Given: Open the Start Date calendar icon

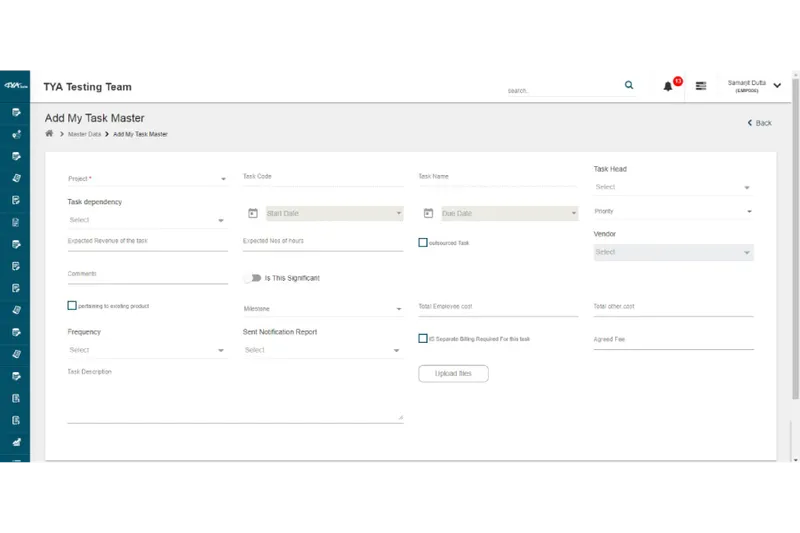Looking at the screenshot, I should 253,213.
